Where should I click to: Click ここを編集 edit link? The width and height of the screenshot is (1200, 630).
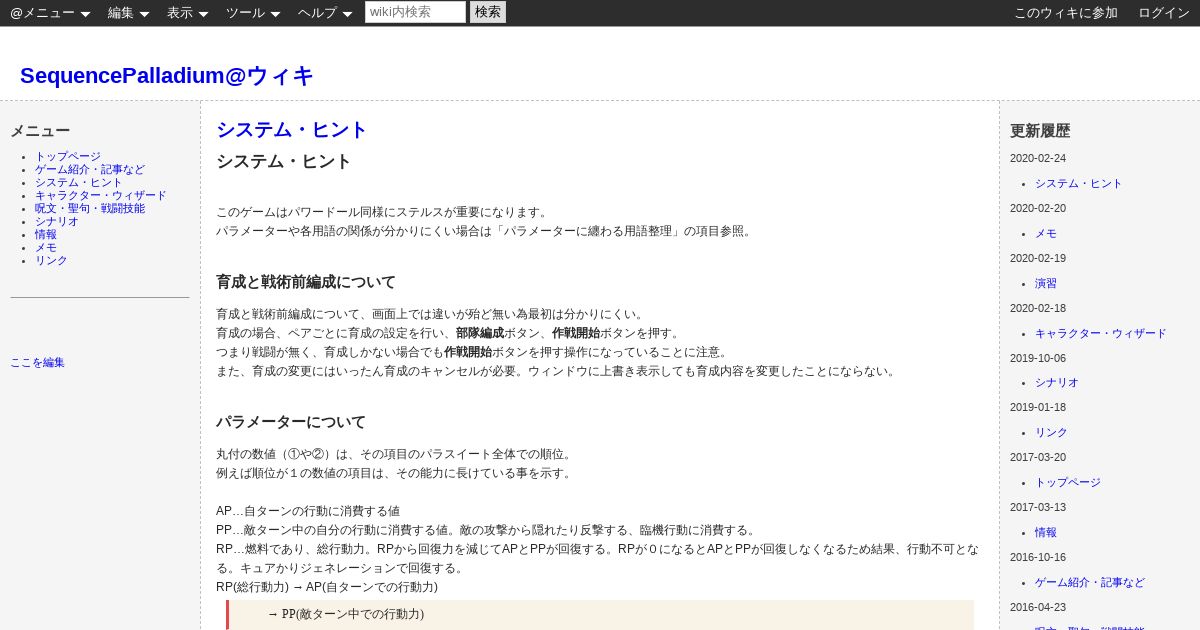37,363
